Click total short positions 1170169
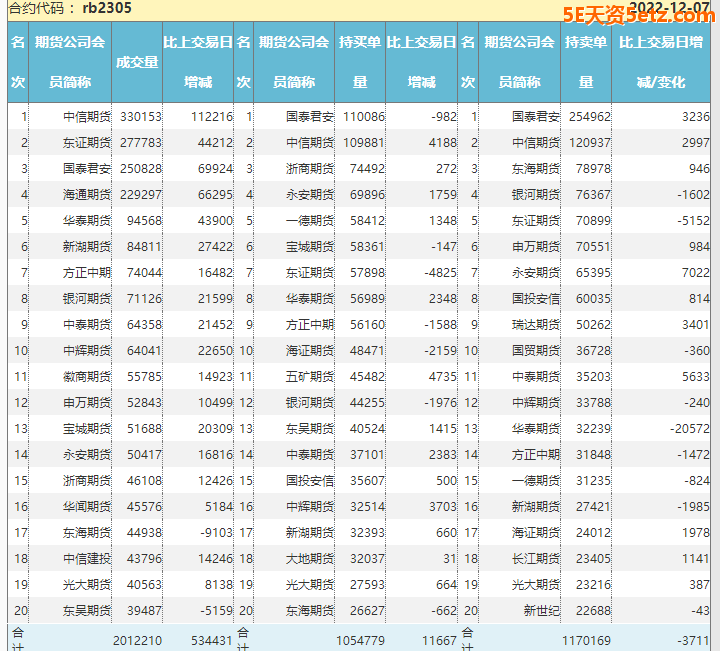The image size is (720, 651). tap(587, 640)
